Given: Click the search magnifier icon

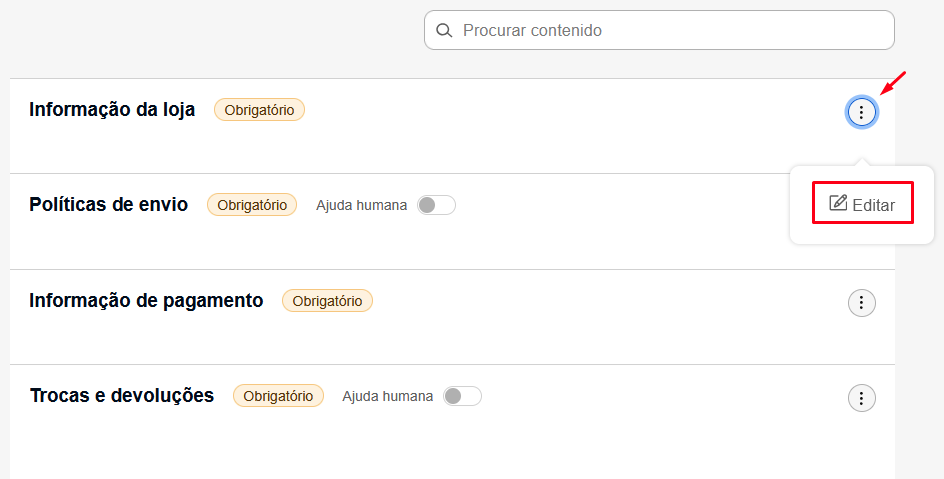Looking at the screenshot, I should click(444, 31).
